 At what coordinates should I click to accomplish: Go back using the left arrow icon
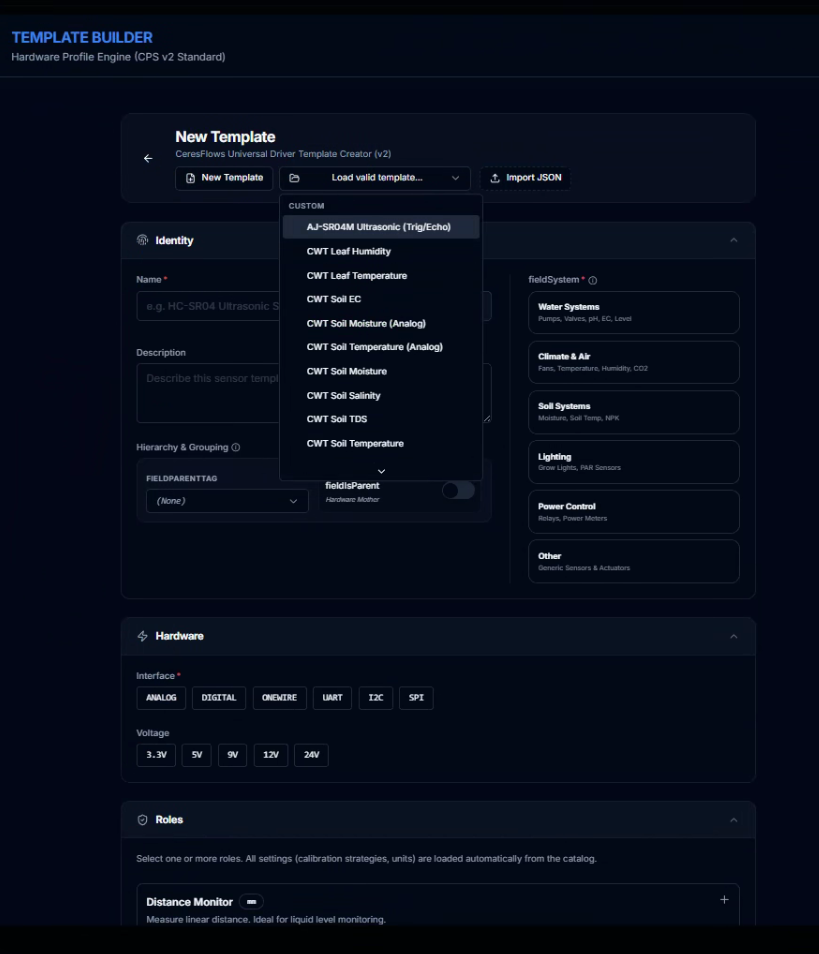coord(148,158)
